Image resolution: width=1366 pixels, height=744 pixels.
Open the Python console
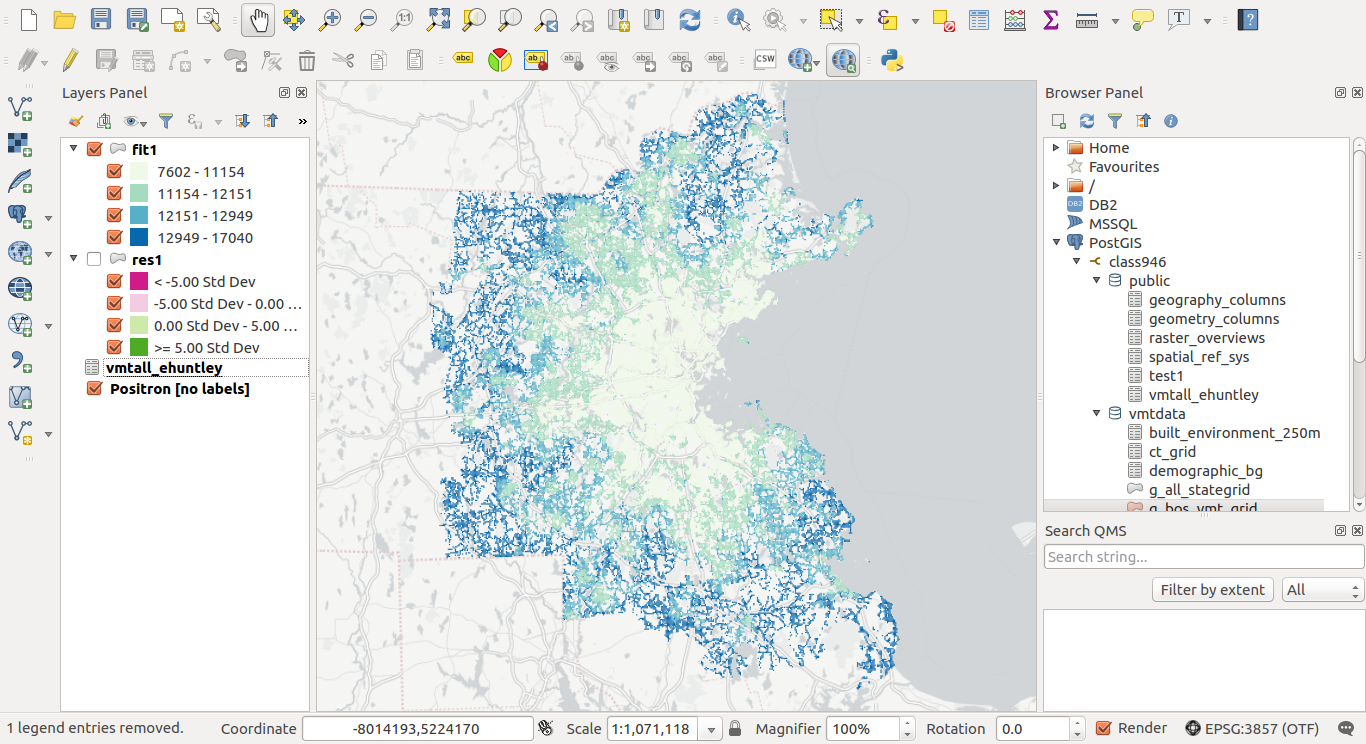[892, 61]
